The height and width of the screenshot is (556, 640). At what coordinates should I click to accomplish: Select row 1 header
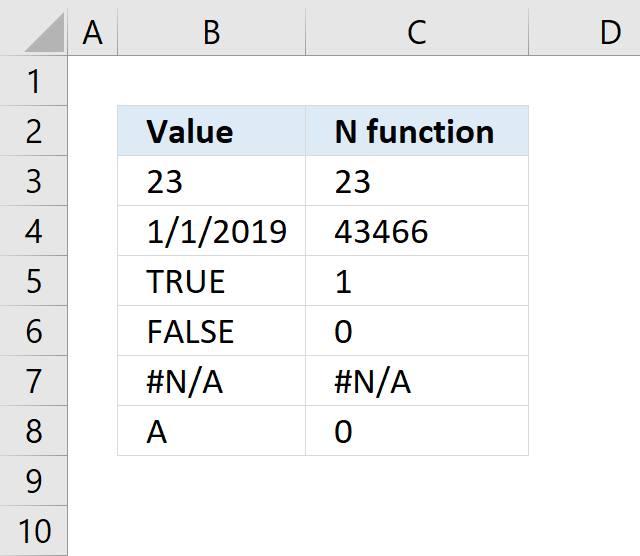[x=33, y=81]
